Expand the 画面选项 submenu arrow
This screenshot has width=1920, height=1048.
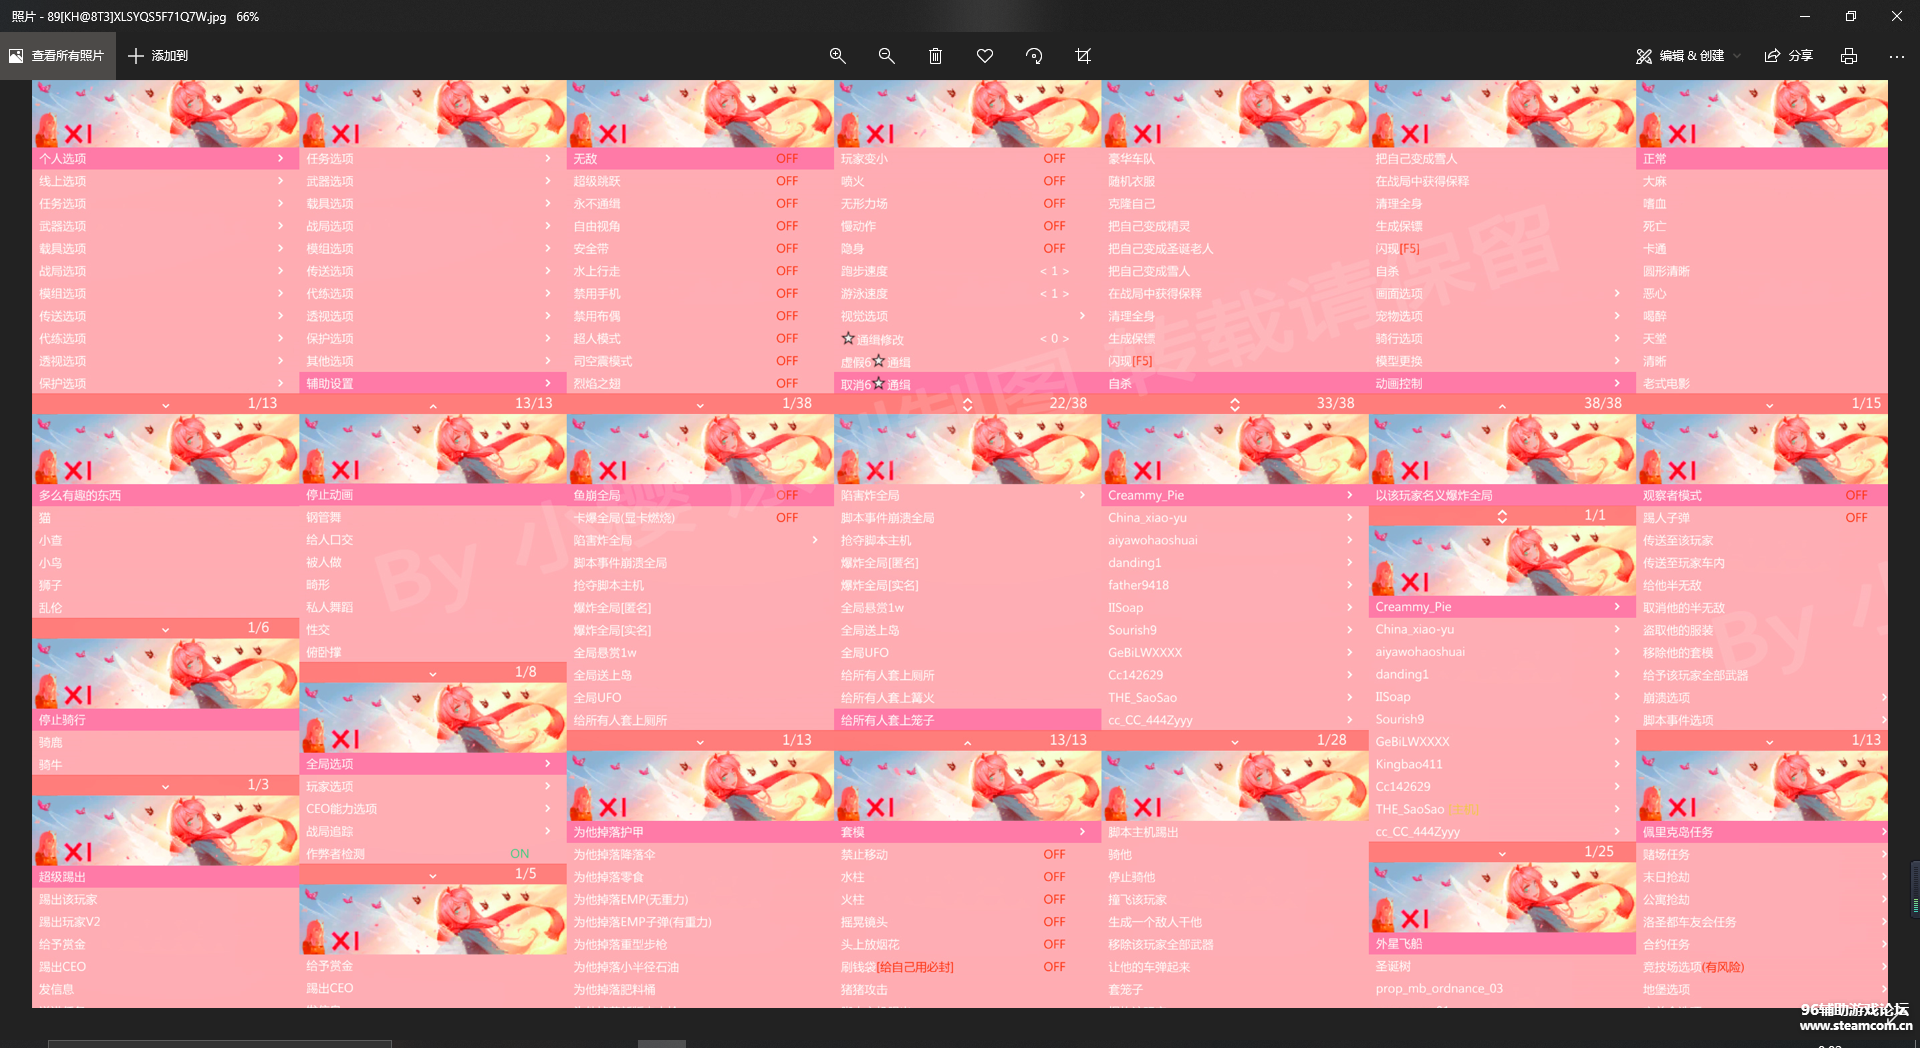tap(1617, 294)
